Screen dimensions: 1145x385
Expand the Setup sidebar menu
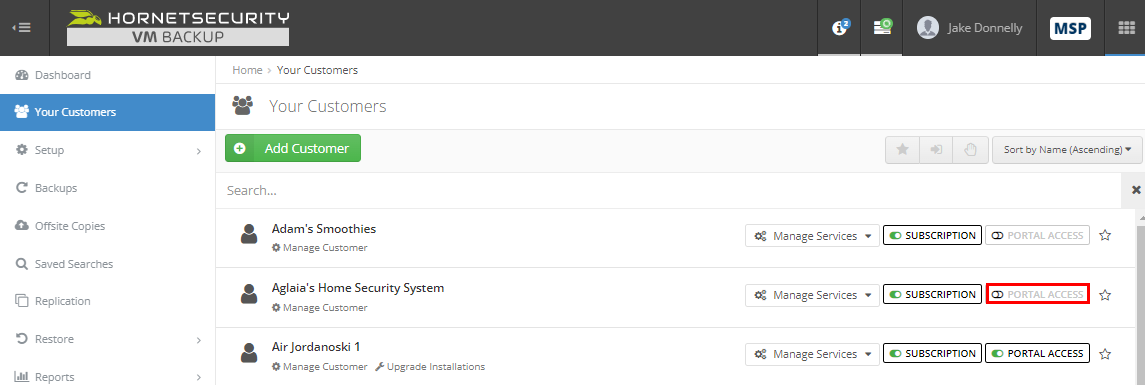tap(107, 150)
